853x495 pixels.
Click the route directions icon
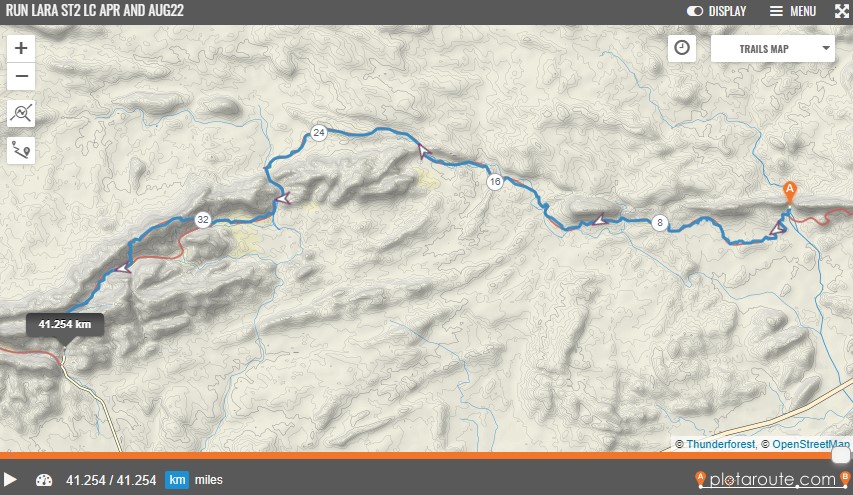[x=21, y=150]
